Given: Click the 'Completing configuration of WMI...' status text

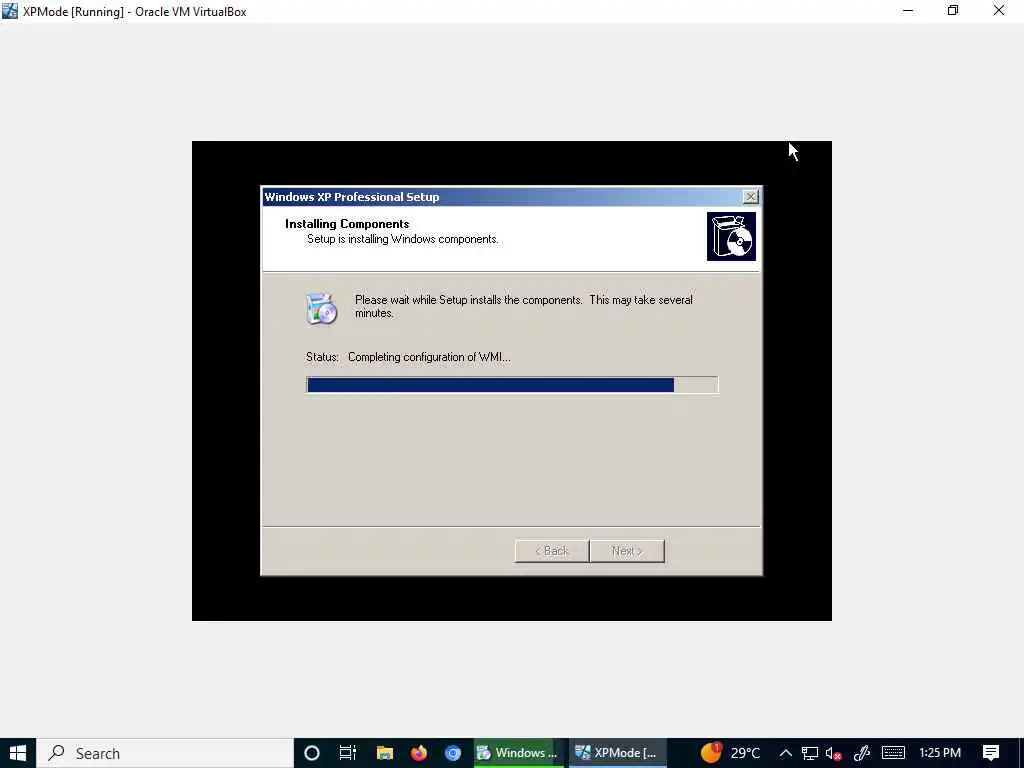Looking at the screenshot, I should point(429,357).
